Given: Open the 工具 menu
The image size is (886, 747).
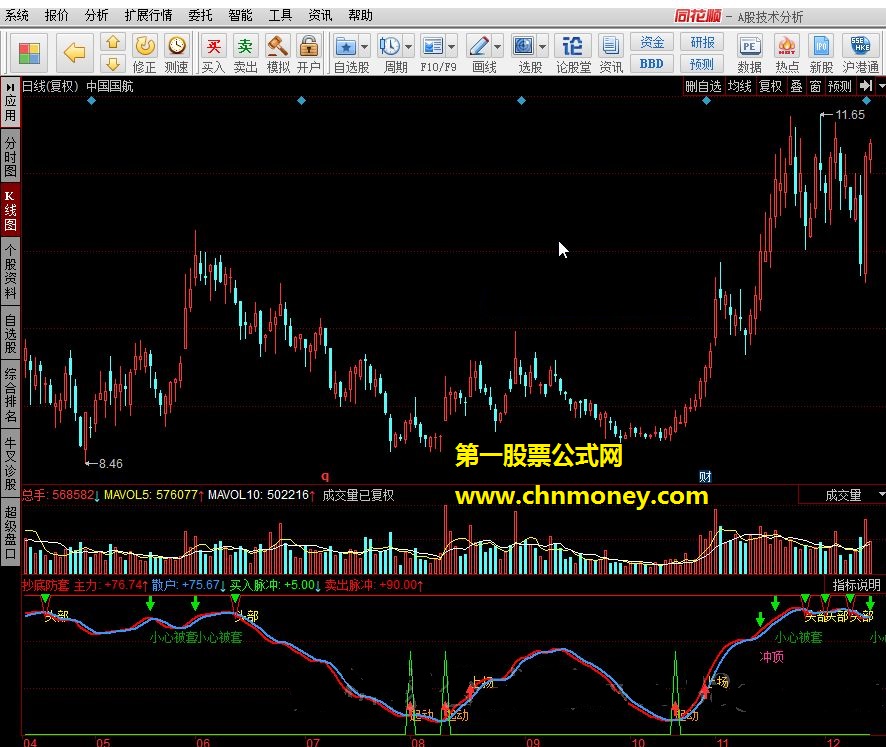Looking at the screenshot, I should (280, 15).
